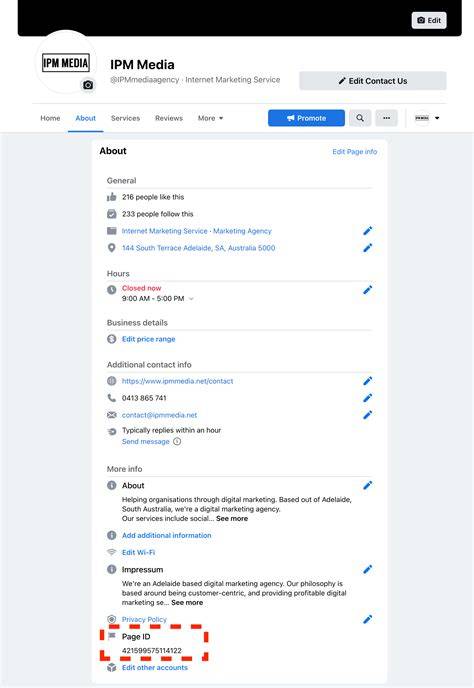
Task: Switch to the Reviews tab
Action: [169, 118]
